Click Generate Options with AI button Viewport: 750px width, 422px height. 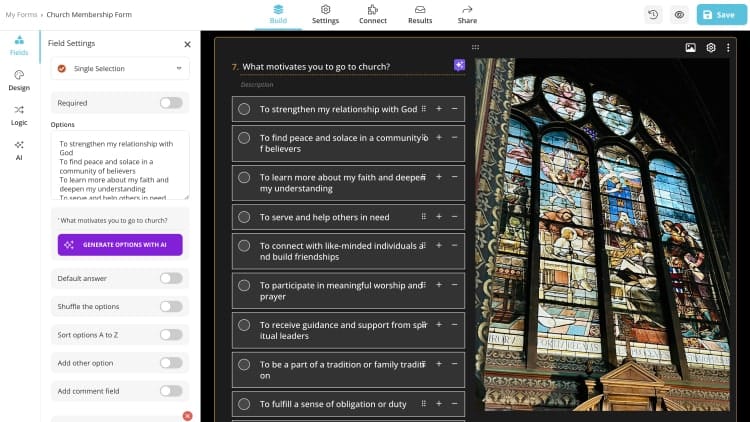tap(120, 245)
